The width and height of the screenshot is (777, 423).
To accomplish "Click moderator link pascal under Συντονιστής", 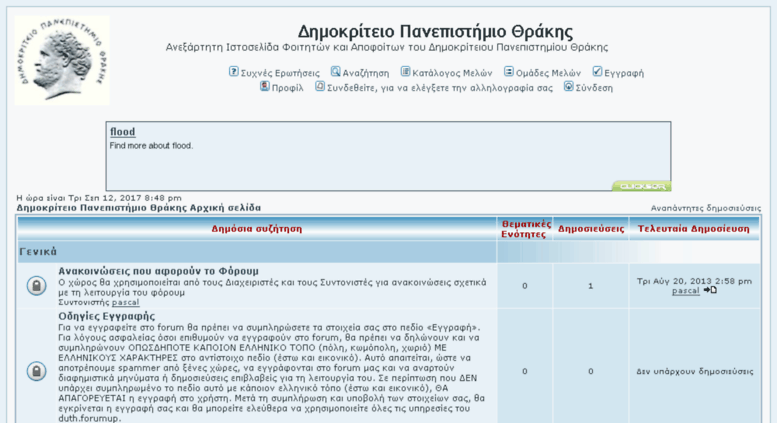I will click(x=125, y=302).
